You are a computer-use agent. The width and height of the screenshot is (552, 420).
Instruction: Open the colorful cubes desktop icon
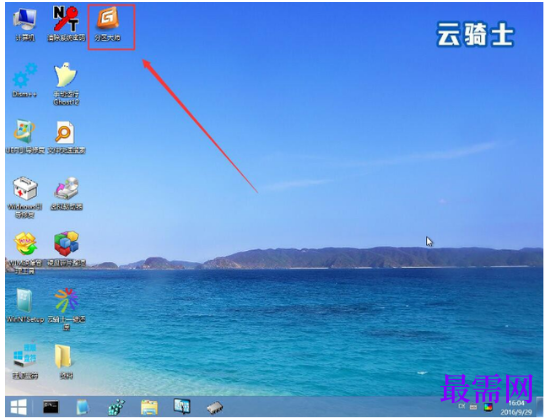[66, 249]
